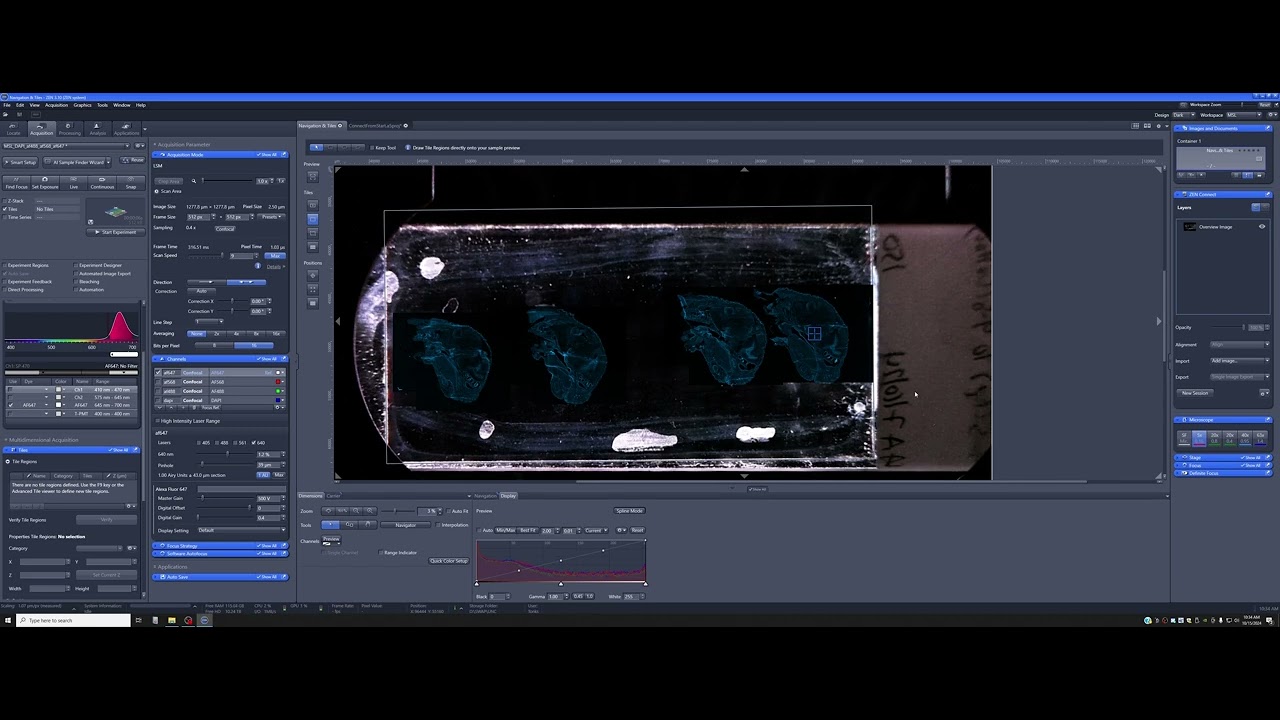Click the Find Focus icon button
Viewport: 1280px width, 720px height.
[16, 182]
